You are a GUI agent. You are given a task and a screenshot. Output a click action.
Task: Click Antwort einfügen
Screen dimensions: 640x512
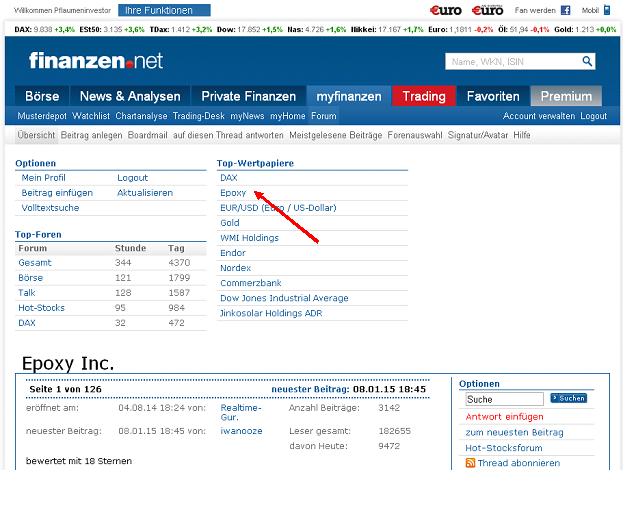click(x=504, y=416)
